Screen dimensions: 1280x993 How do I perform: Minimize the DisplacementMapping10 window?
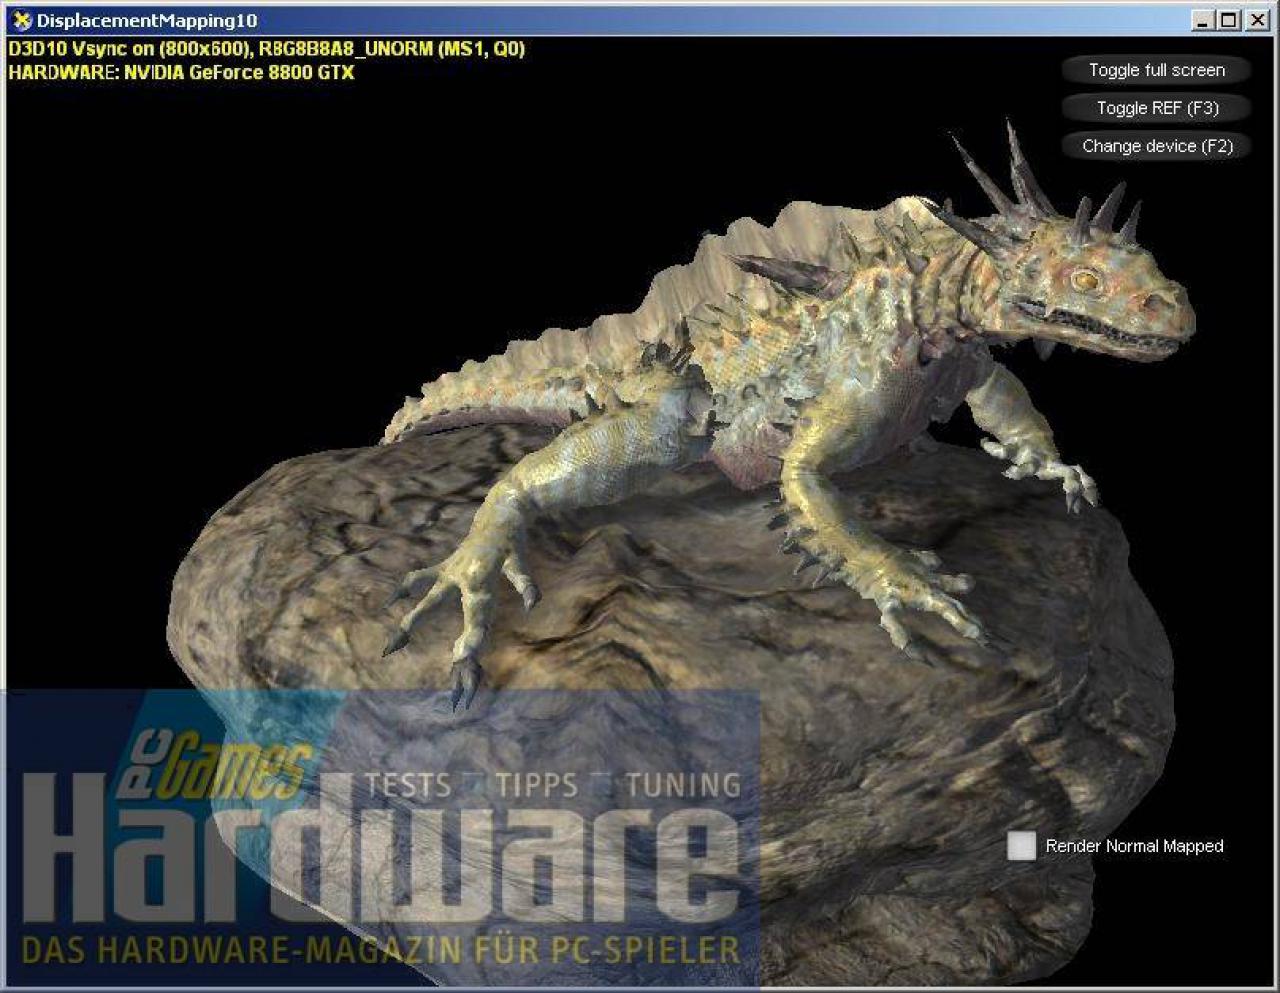[1204, 20]
